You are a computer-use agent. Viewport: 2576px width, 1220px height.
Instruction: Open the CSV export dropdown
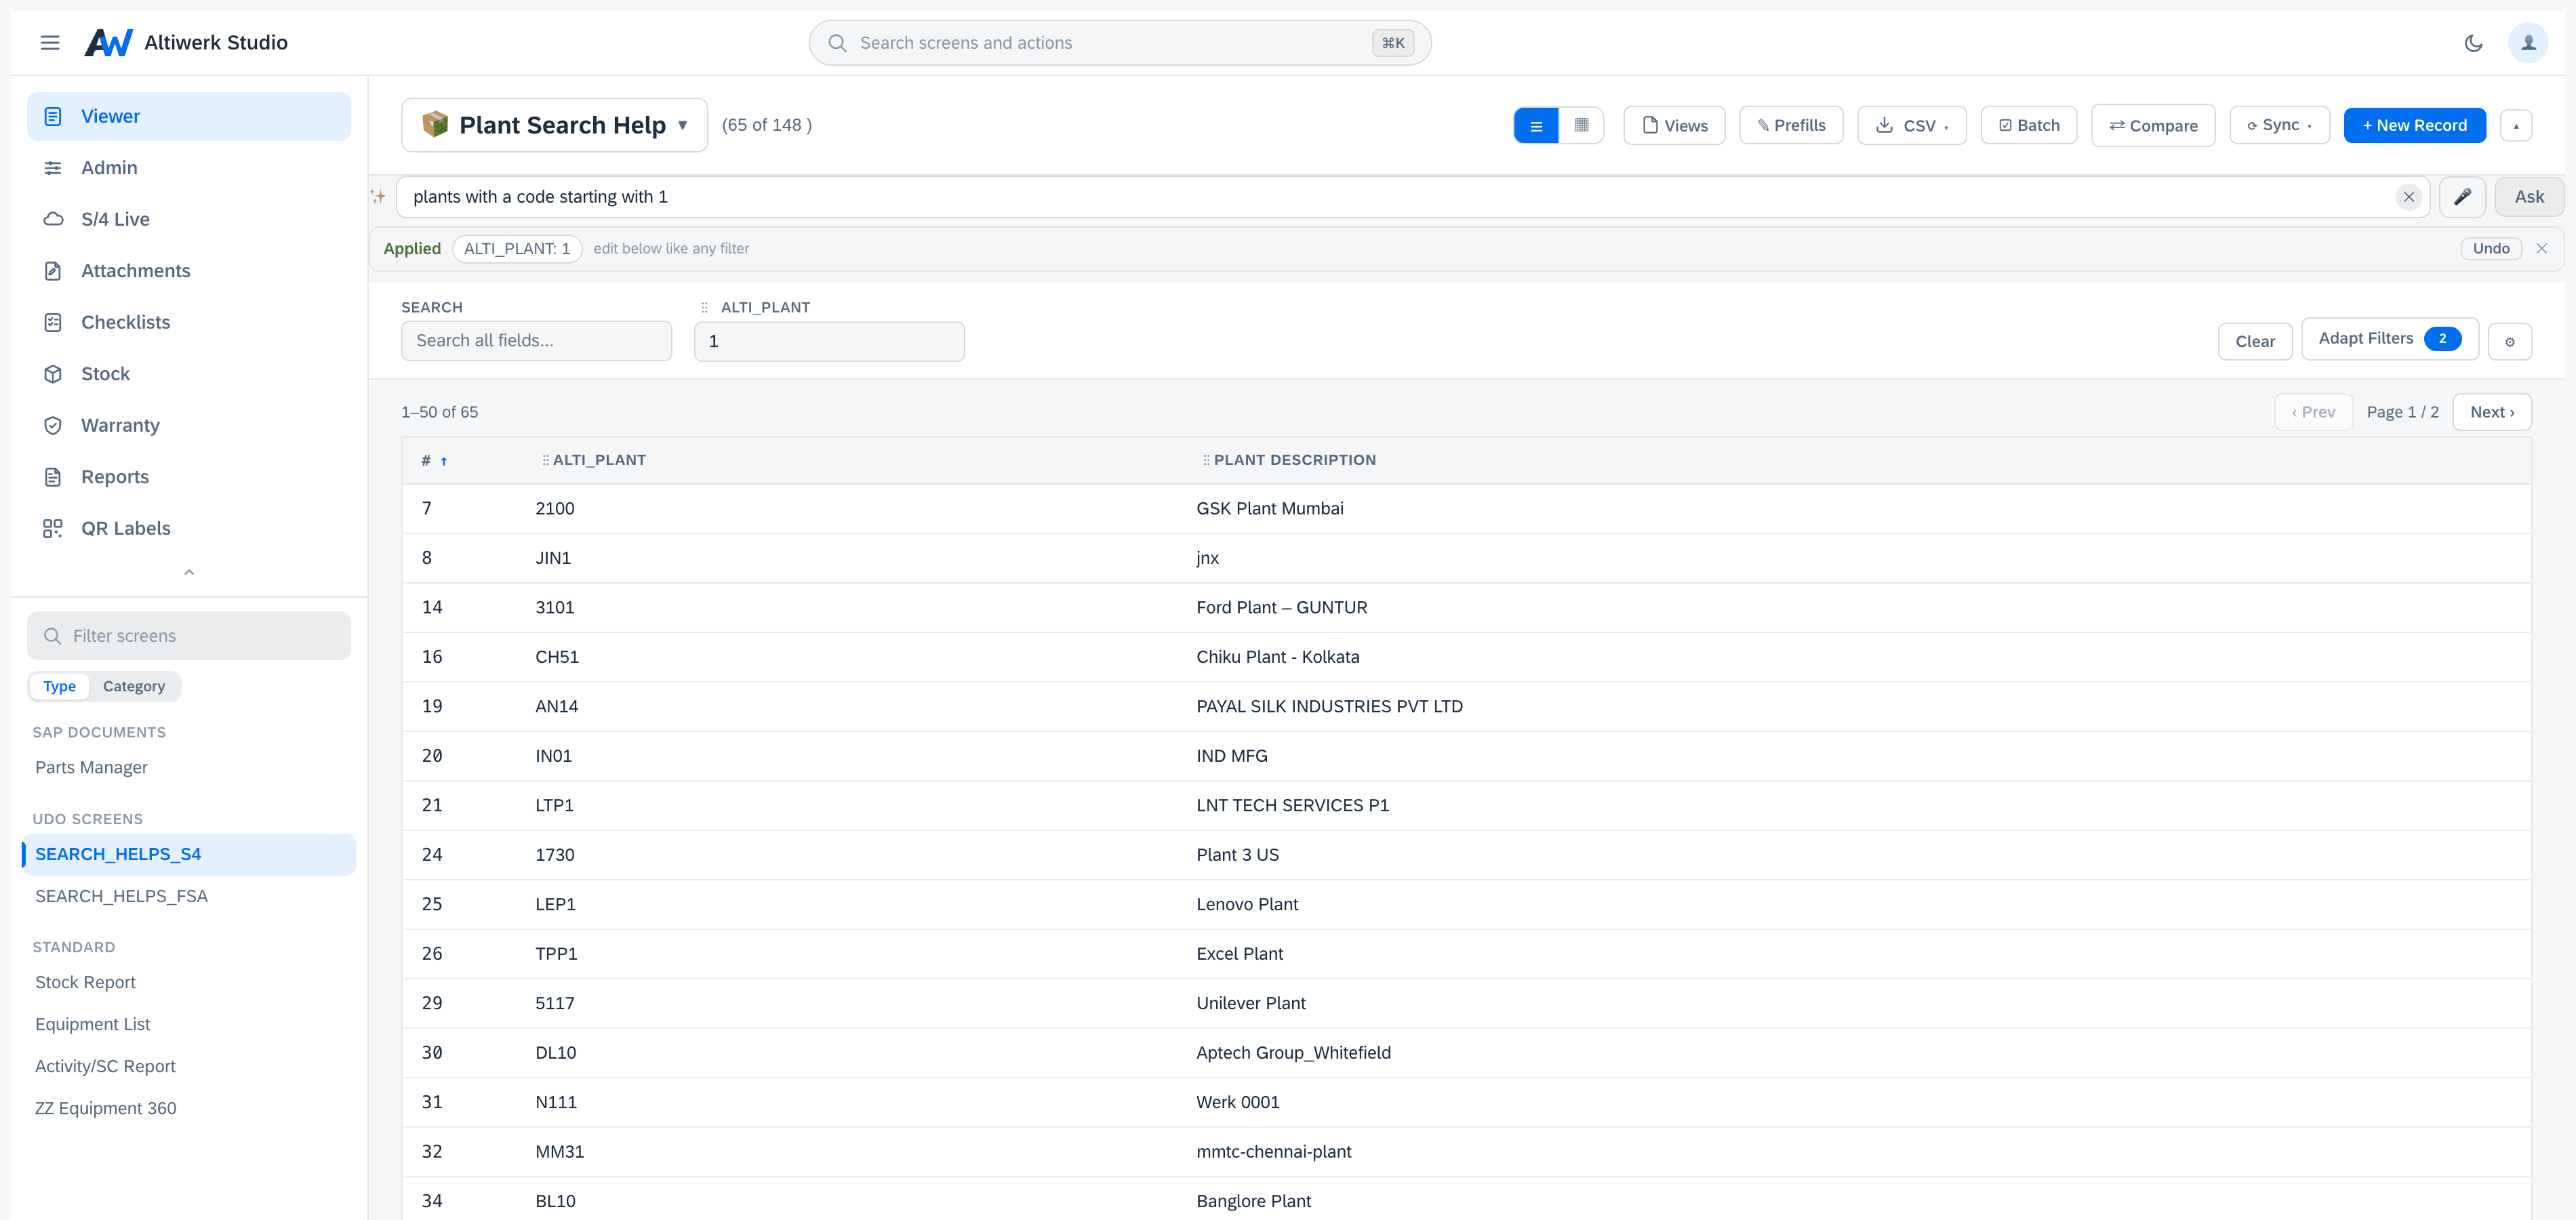tap(1912, 126)
